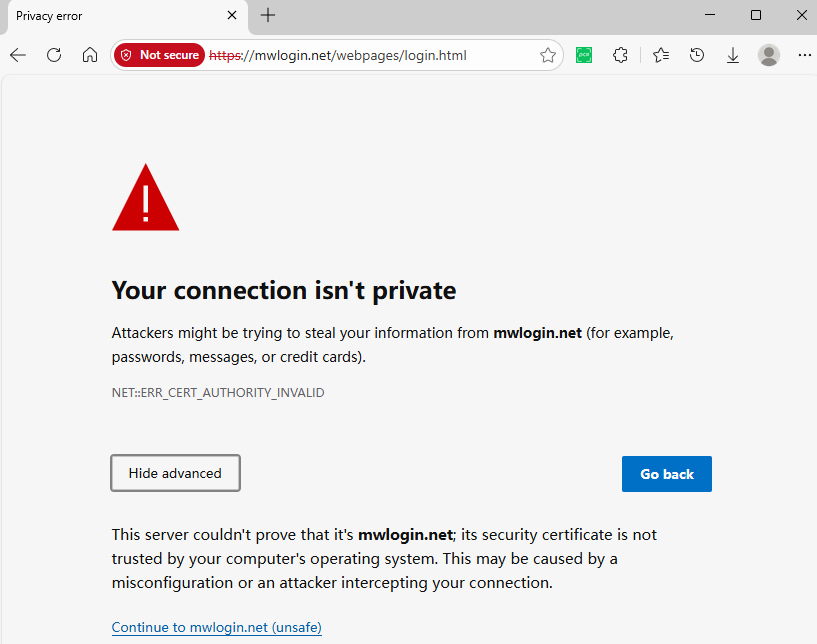
Task: Open the Extensions puzzle-piece icon
Action: pyautogui.click(x=620, y=55)
